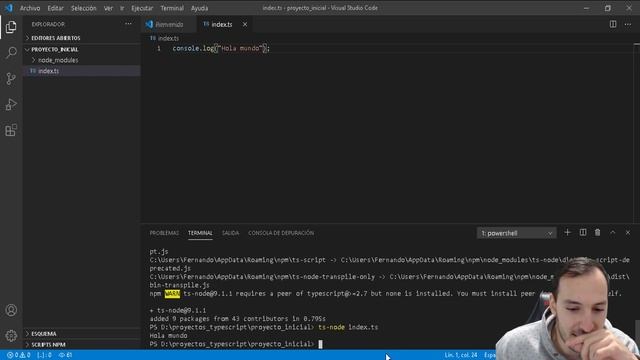Open the CONSOLA DE DEPURACIÓN tab
The image size is (640, 360).
tap(281, 233)
